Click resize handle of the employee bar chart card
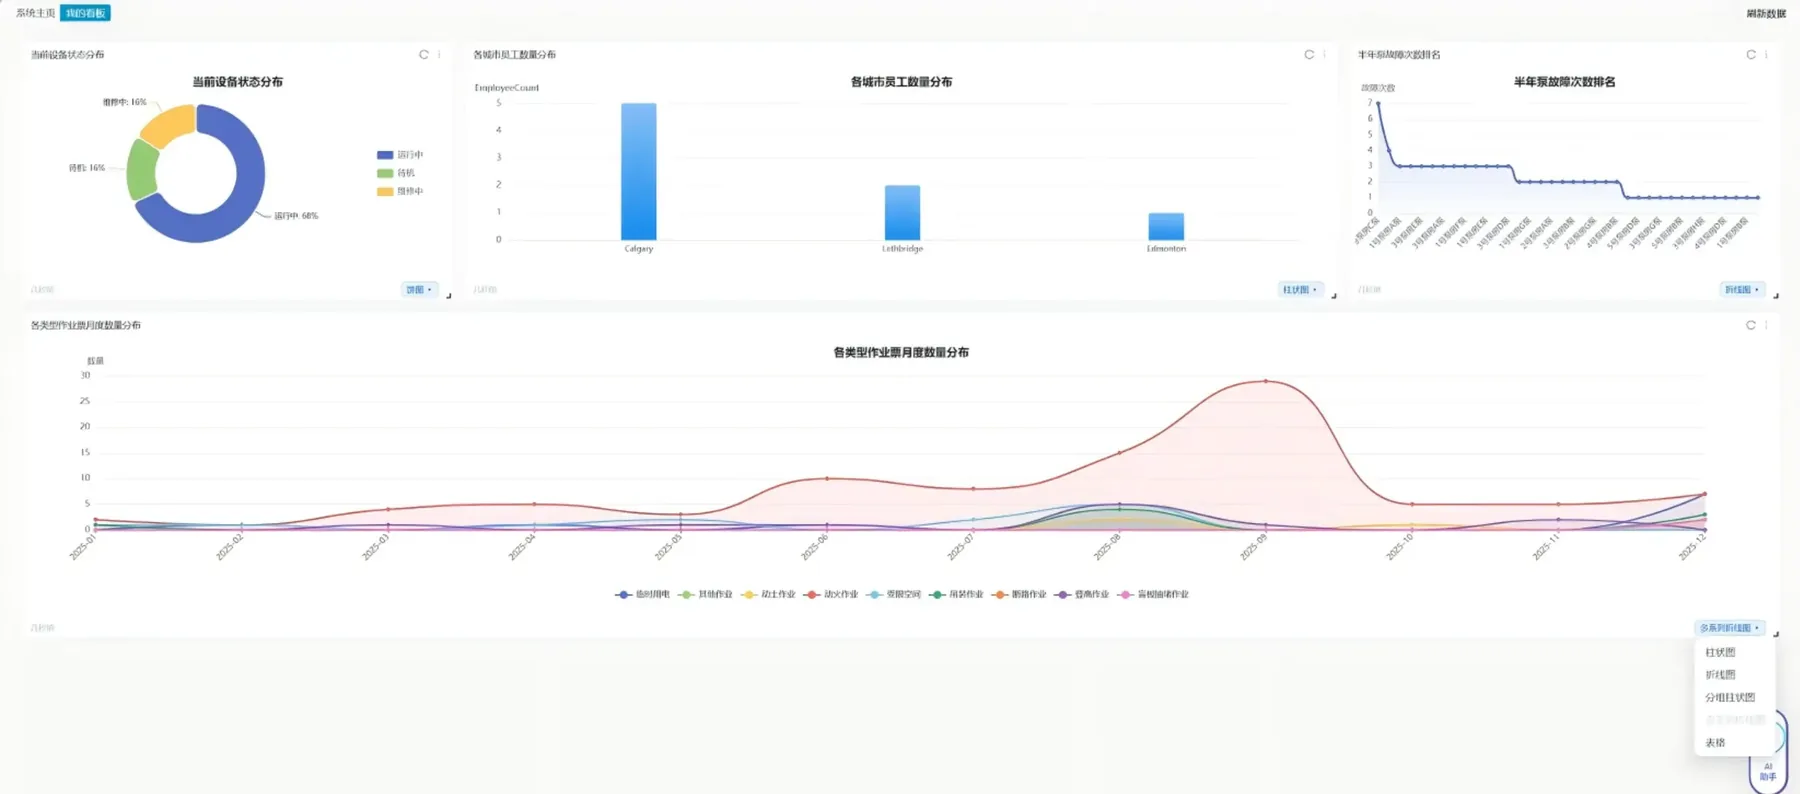The image size is (1800, 794). [x=1333, y=295]
